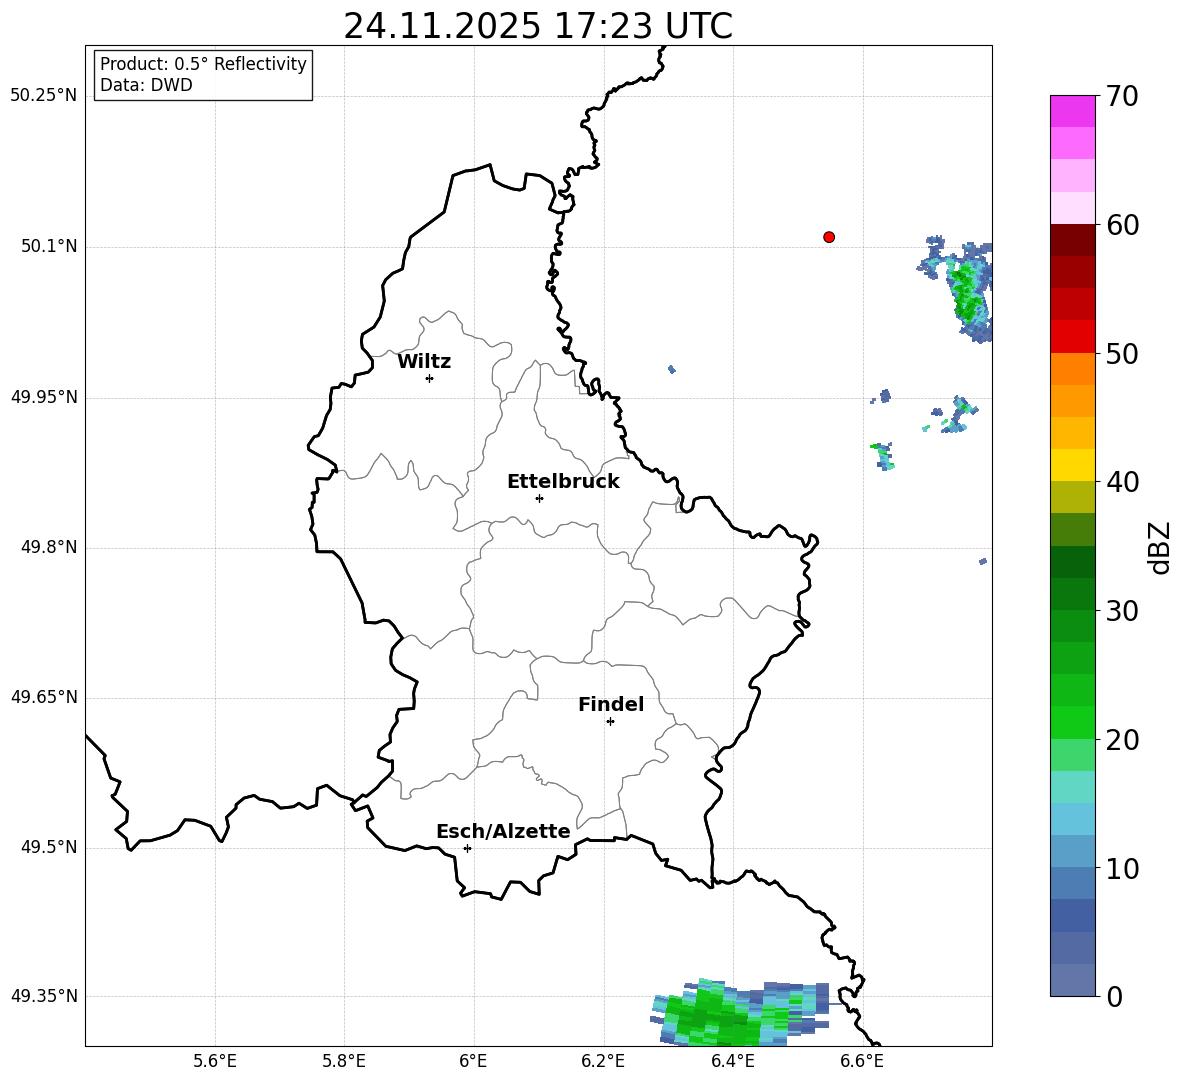Screen dimensions: 1184x1081
Task: Click the Data: DWD text
Action: (146, 85)
